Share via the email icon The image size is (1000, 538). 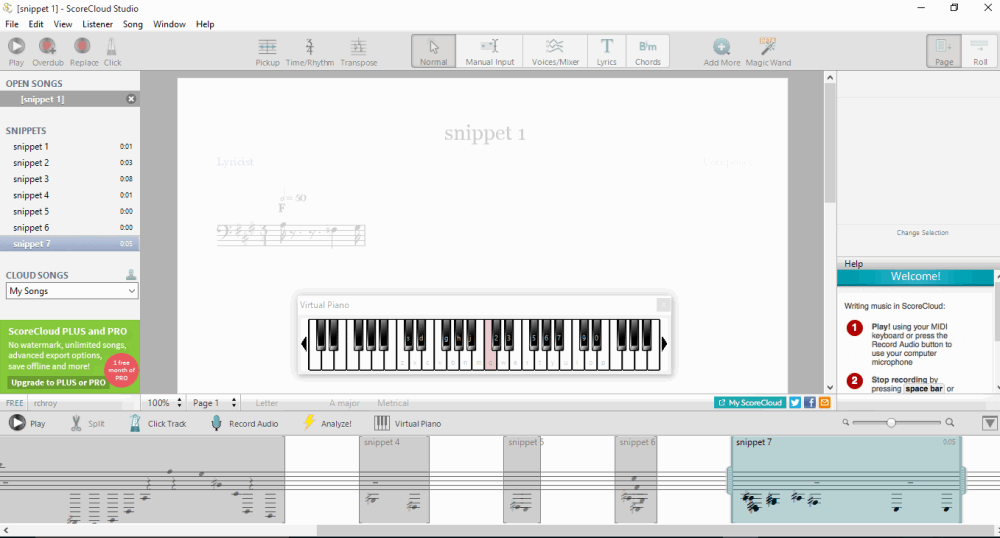[825, 403]
